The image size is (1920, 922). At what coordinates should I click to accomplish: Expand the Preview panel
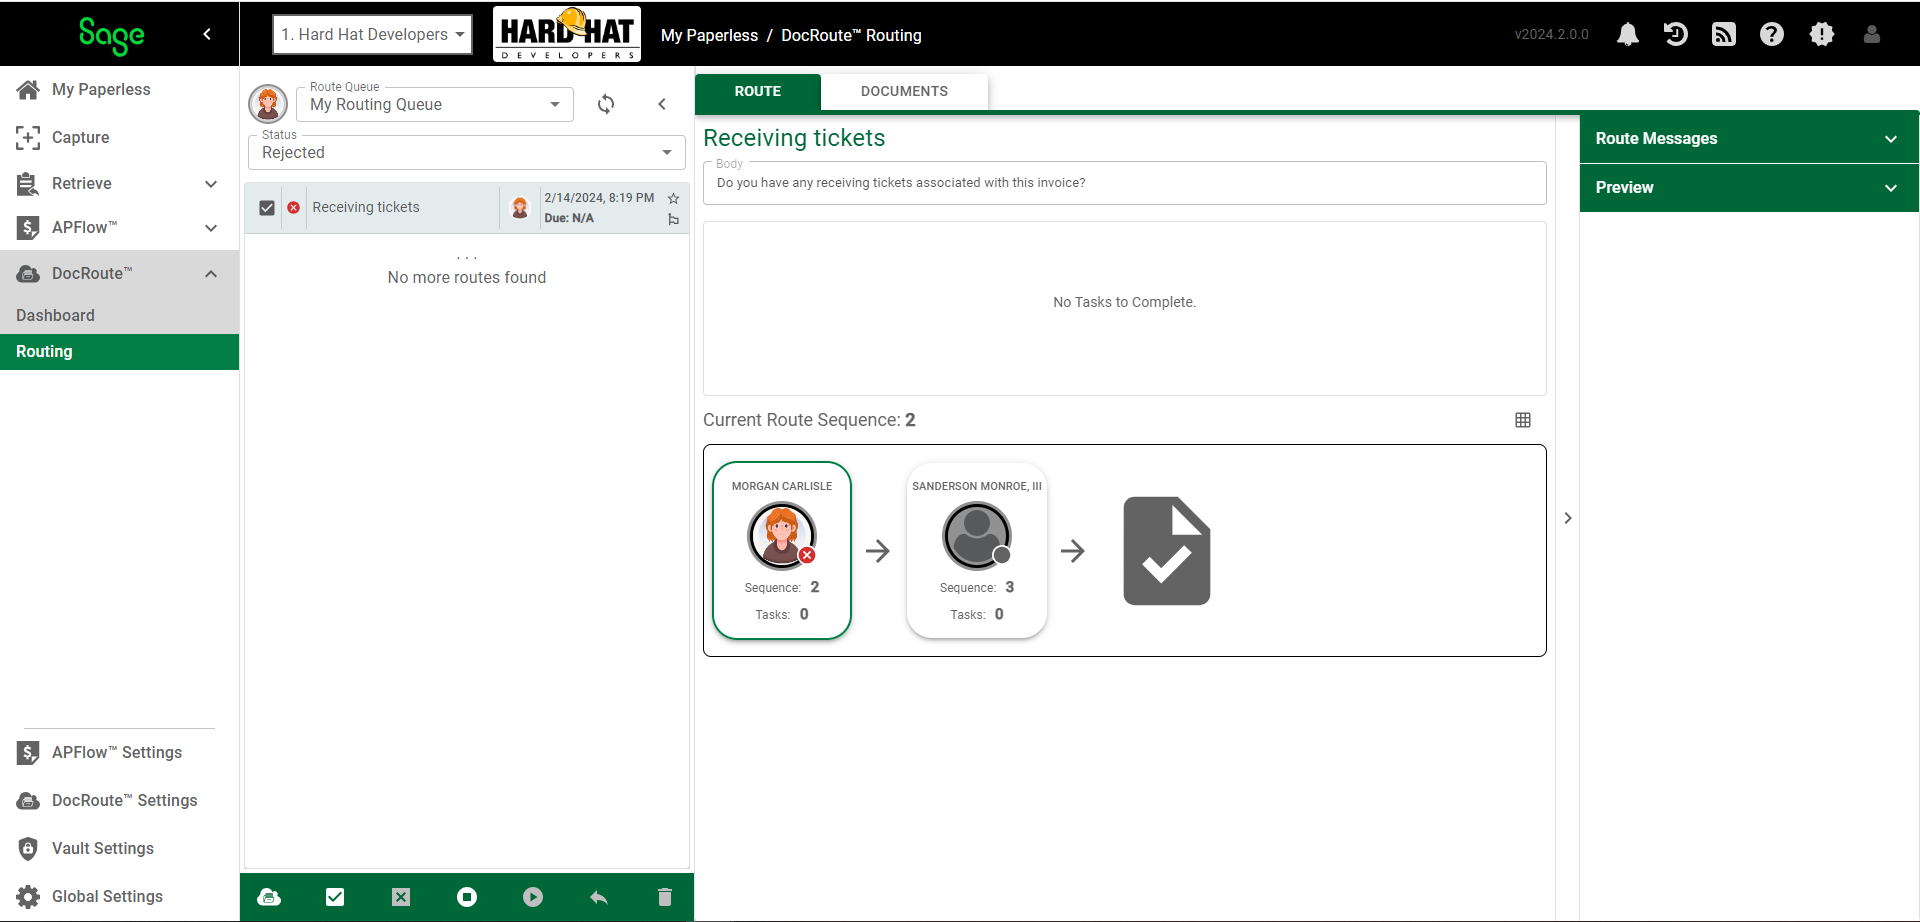(x=1749, y=188)
